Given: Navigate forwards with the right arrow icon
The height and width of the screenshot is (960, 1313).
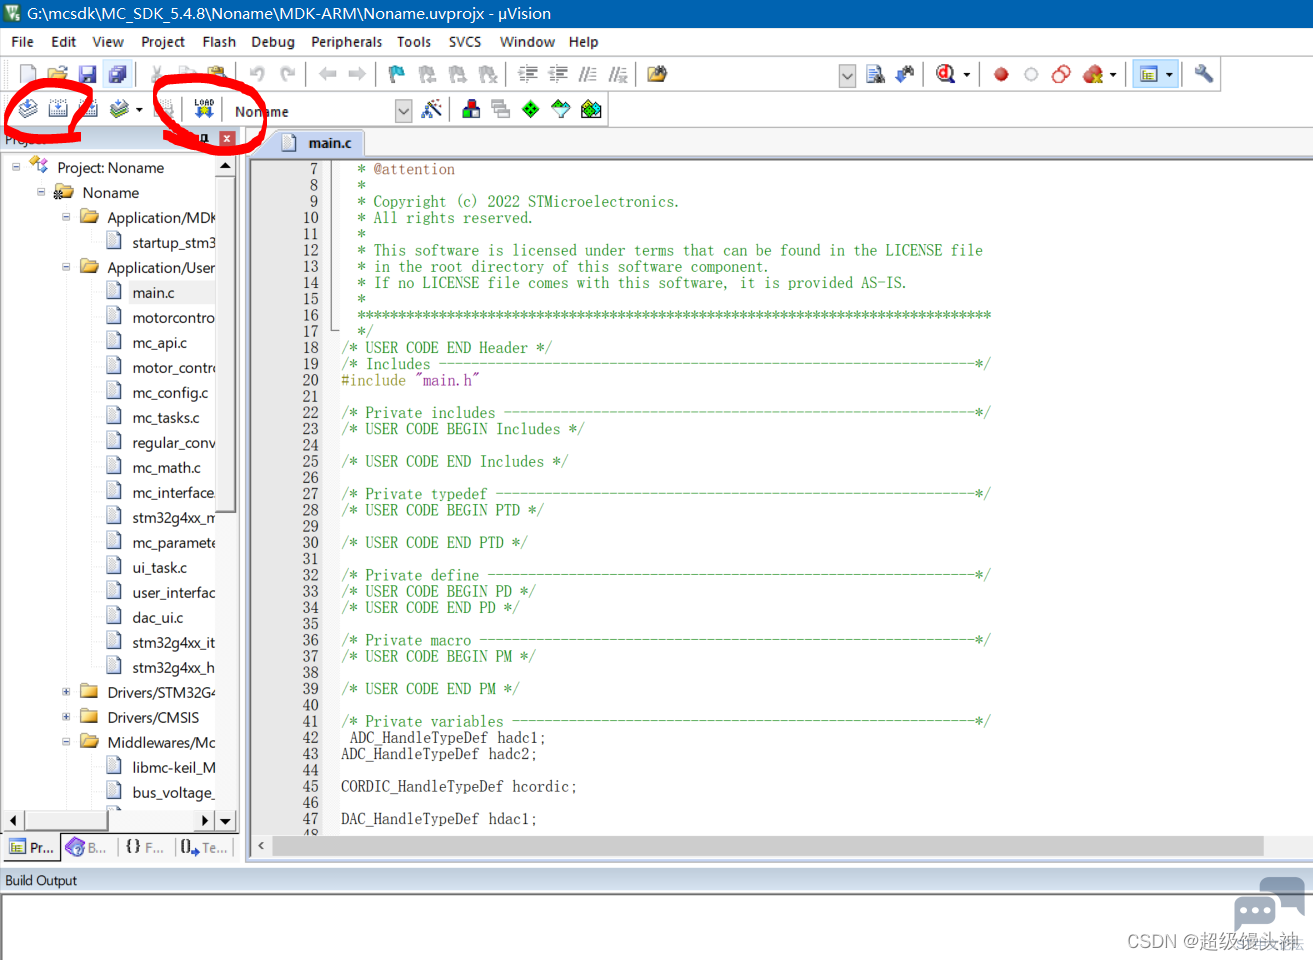Looking at the screenshot, I should point(357,74).
